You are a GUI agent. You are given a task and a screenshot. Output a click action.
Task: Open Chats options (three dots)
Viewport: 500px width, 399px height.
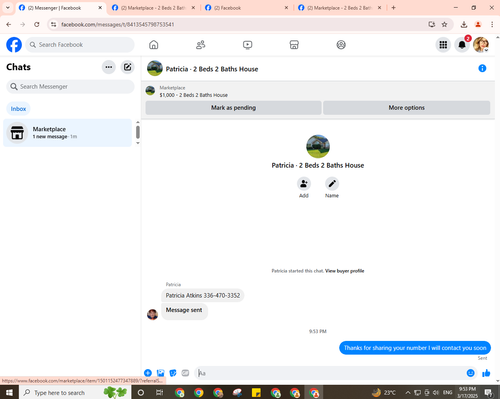pyautogui.click(x=109, y=67)
